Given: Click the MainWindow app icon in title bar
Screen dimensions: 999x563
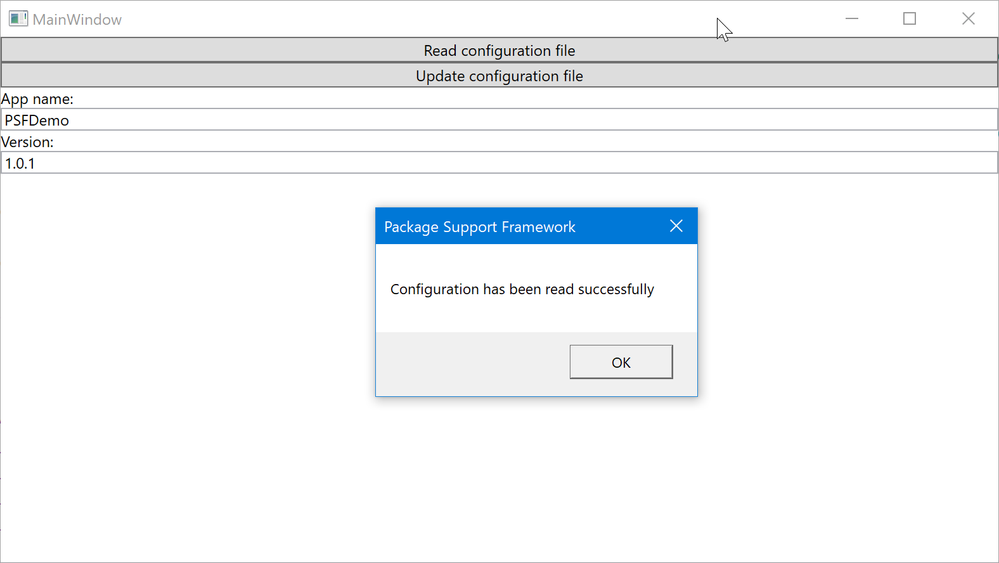Looking at the screenshot, I should [x=18, y=19].
